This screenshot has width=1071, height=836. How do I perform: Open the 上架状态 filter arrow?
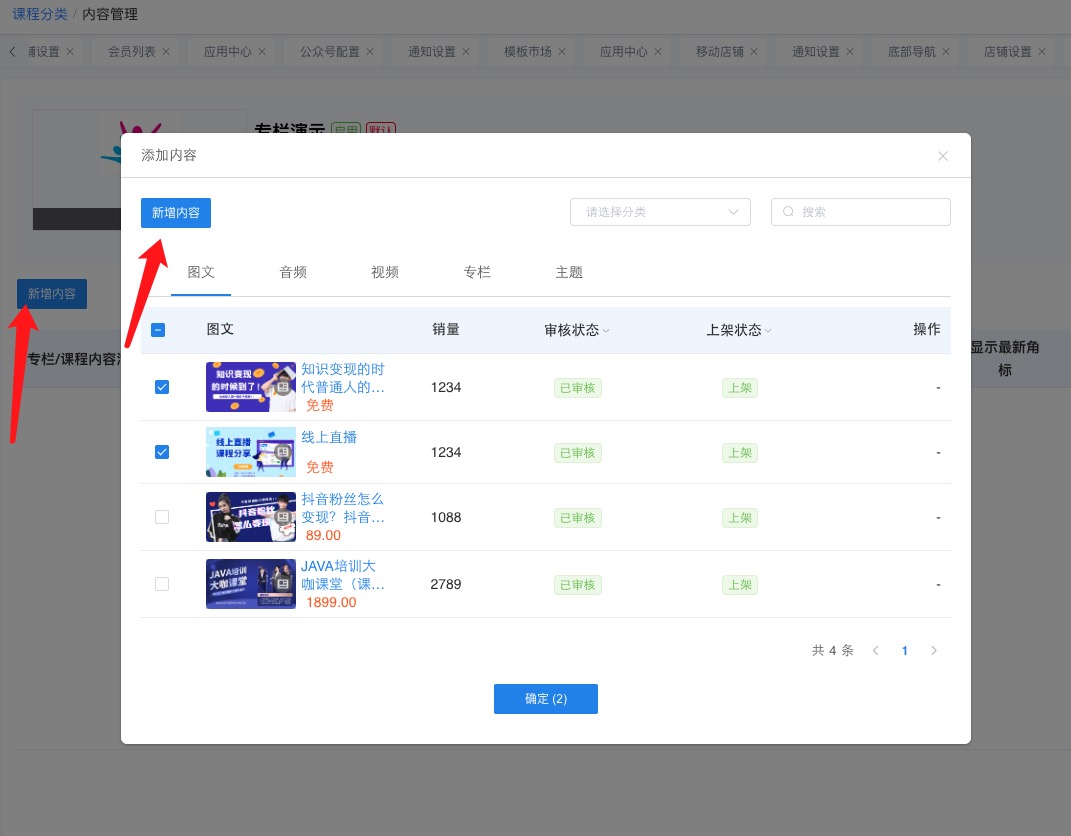coord(768,331)
